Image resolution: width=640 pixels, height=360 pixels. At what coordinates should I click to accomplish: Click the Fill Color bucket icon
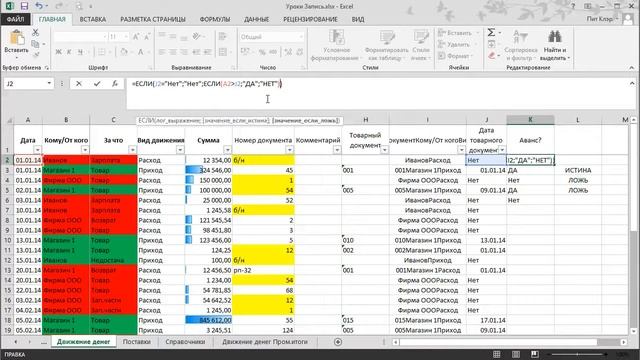click(x=124, y=52)
